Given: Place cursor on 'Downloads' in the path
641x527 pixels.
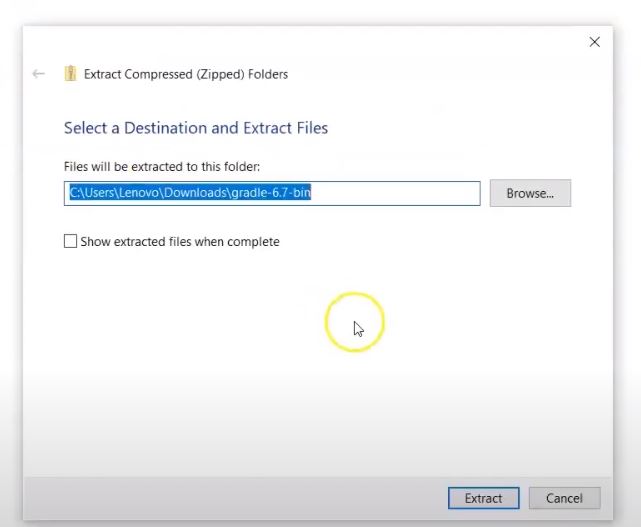Looking at the screenshot, I should click(195, 192).
